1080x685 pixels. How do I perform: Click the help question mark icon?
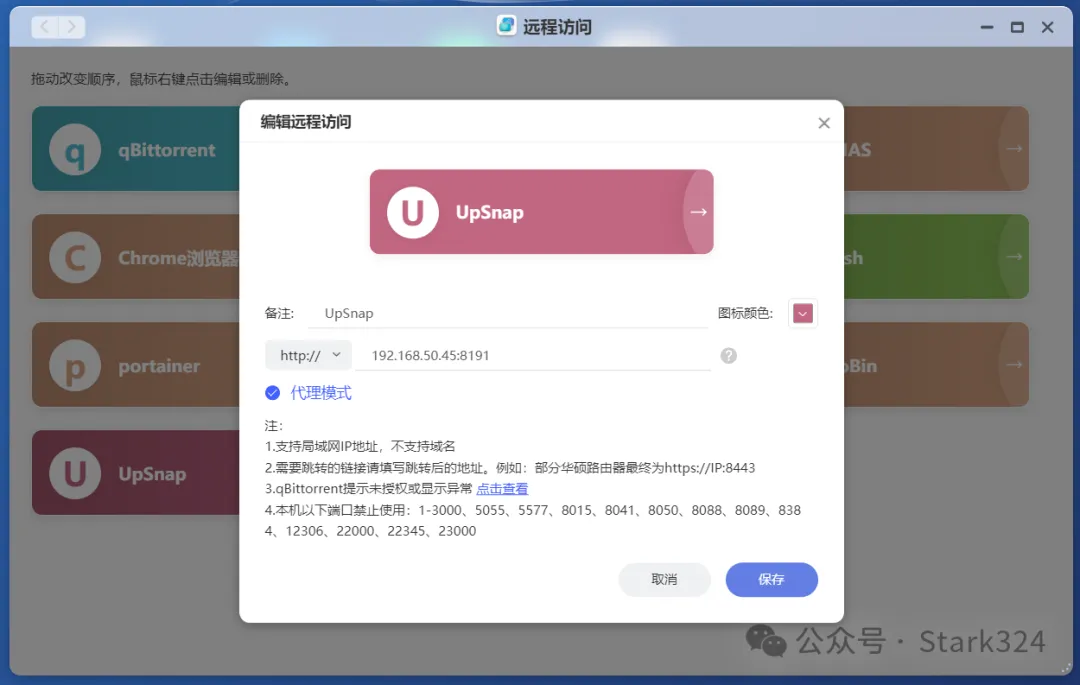point(728,356)
